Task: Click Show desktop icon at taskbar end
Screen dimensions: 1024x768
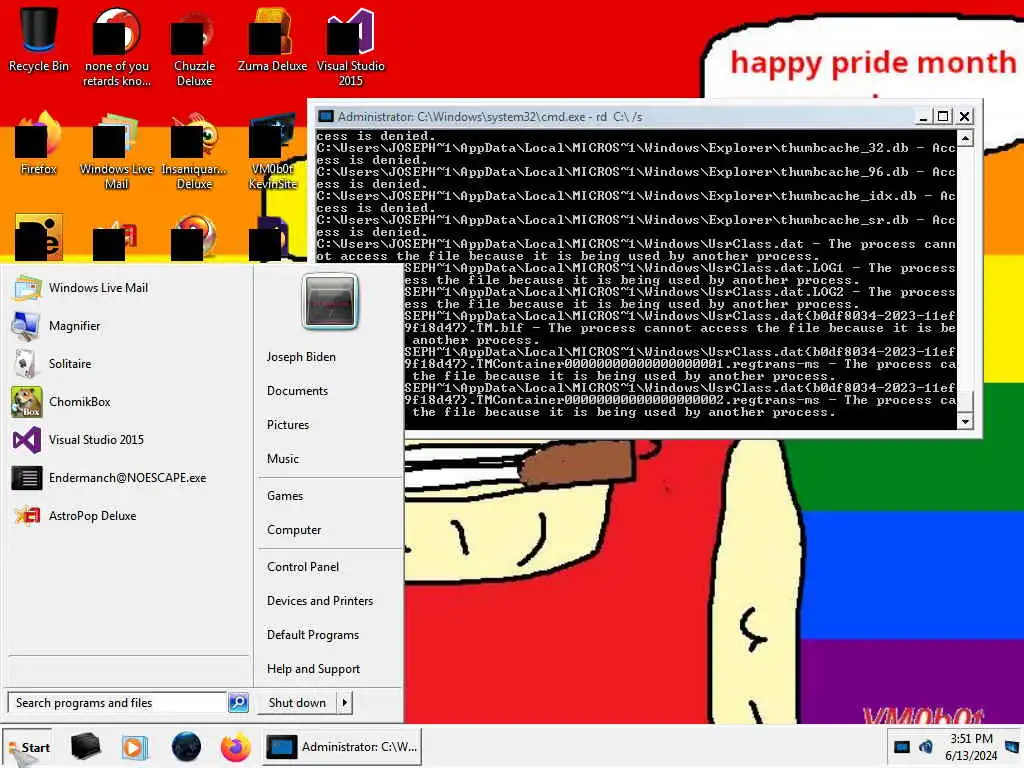Action: point(1012,746)
